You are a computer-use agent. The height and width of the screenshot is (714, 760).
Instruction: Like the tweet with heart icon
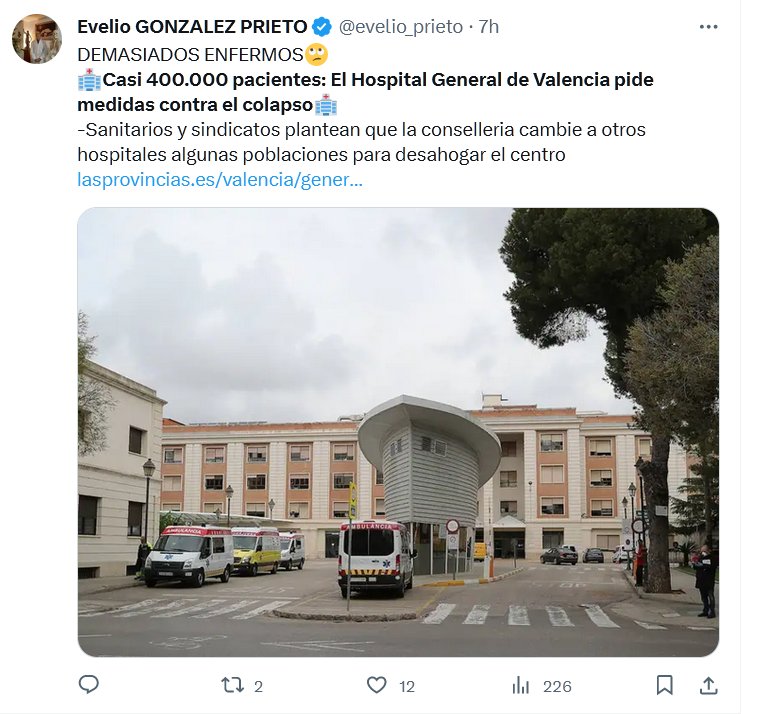[x=376, y=685]
